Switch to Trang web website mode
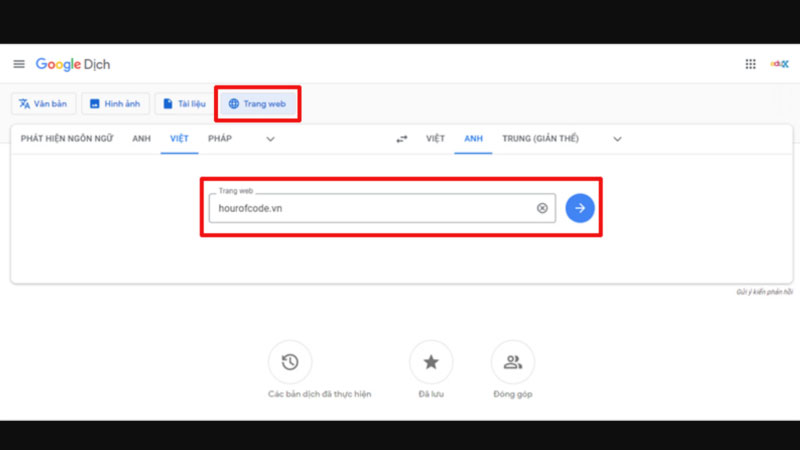 (259, 104)
